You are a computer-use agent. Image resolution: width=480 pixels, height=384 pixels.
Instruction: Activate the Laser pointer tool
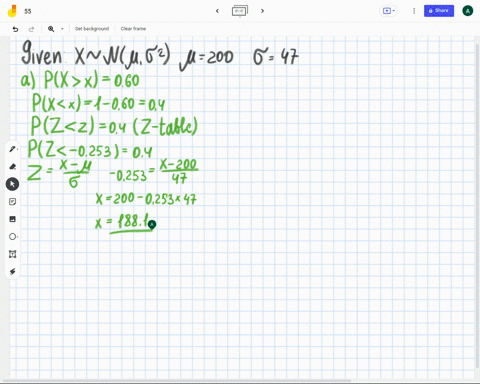click(12, 272)
